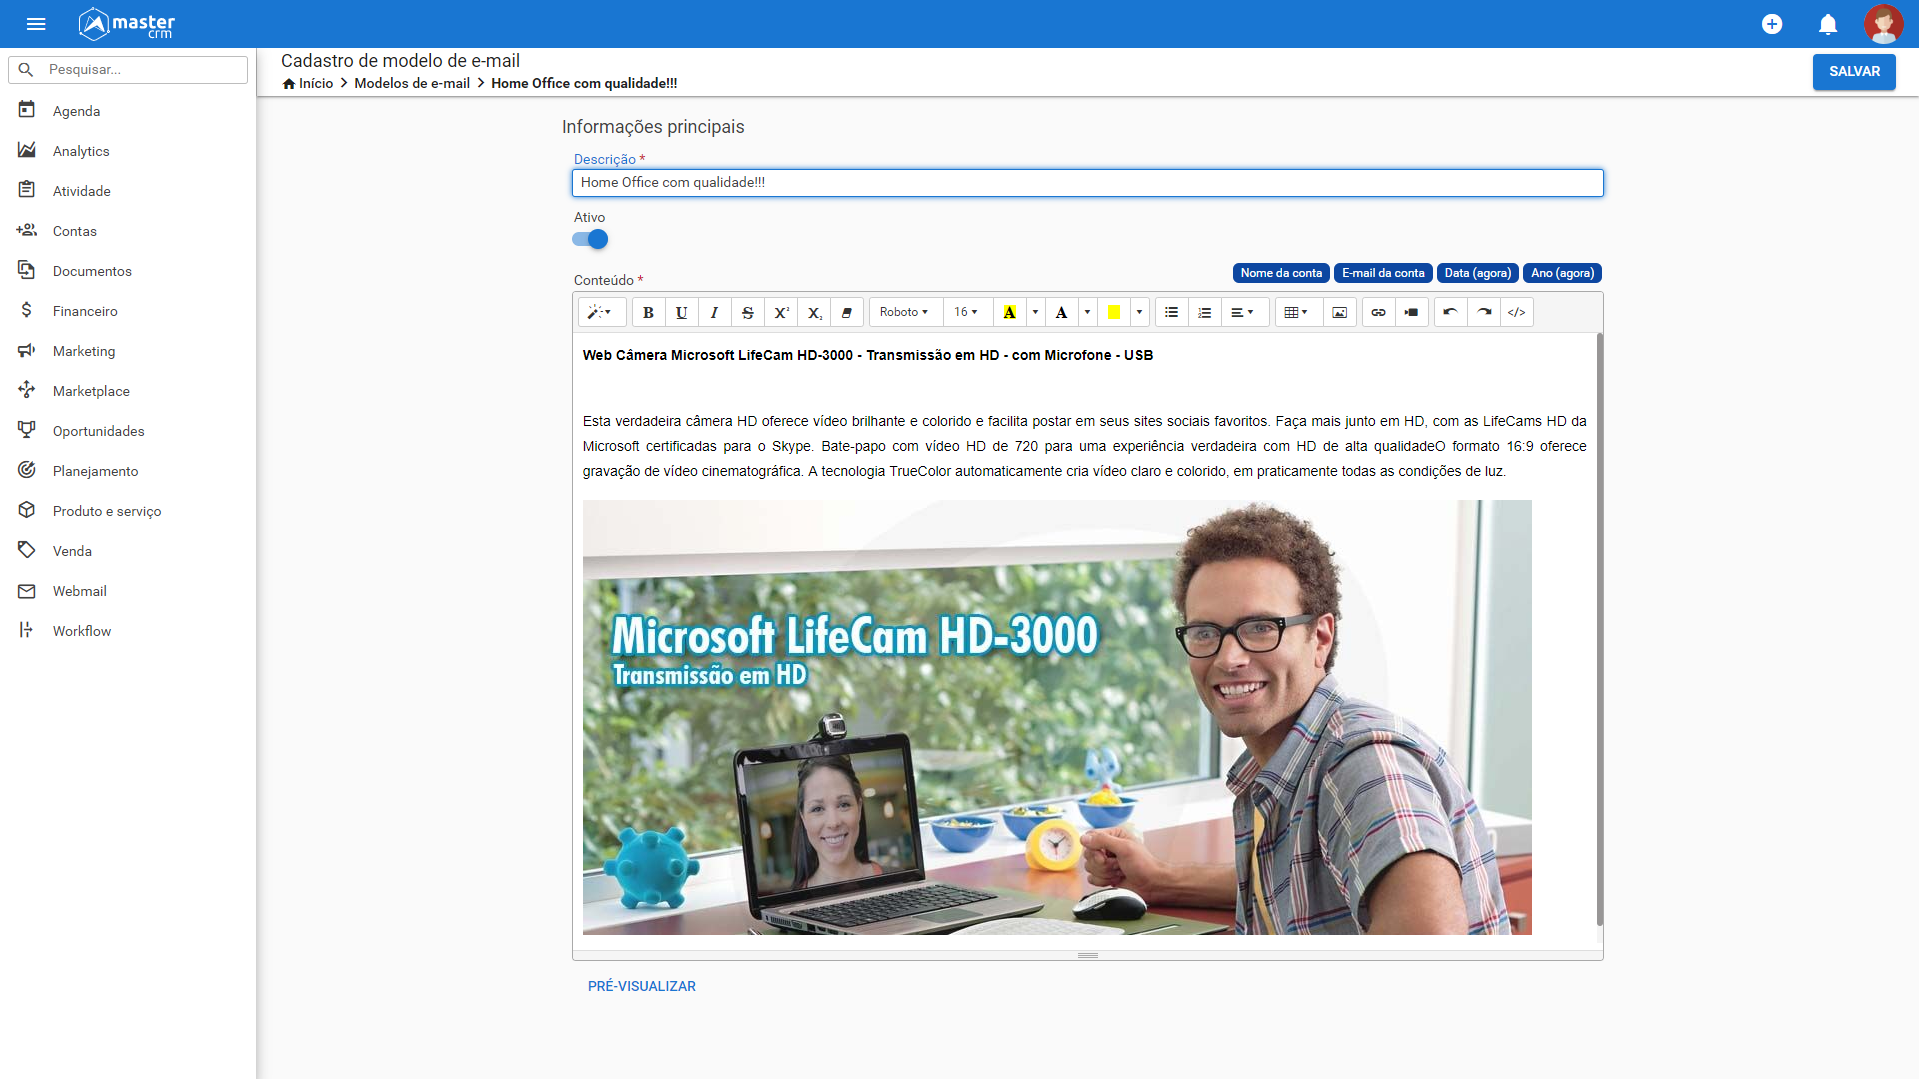Open the table insert dropdown
Image resolution: width=1919 pixels, height=1079 pixels.
point(1297,312)
